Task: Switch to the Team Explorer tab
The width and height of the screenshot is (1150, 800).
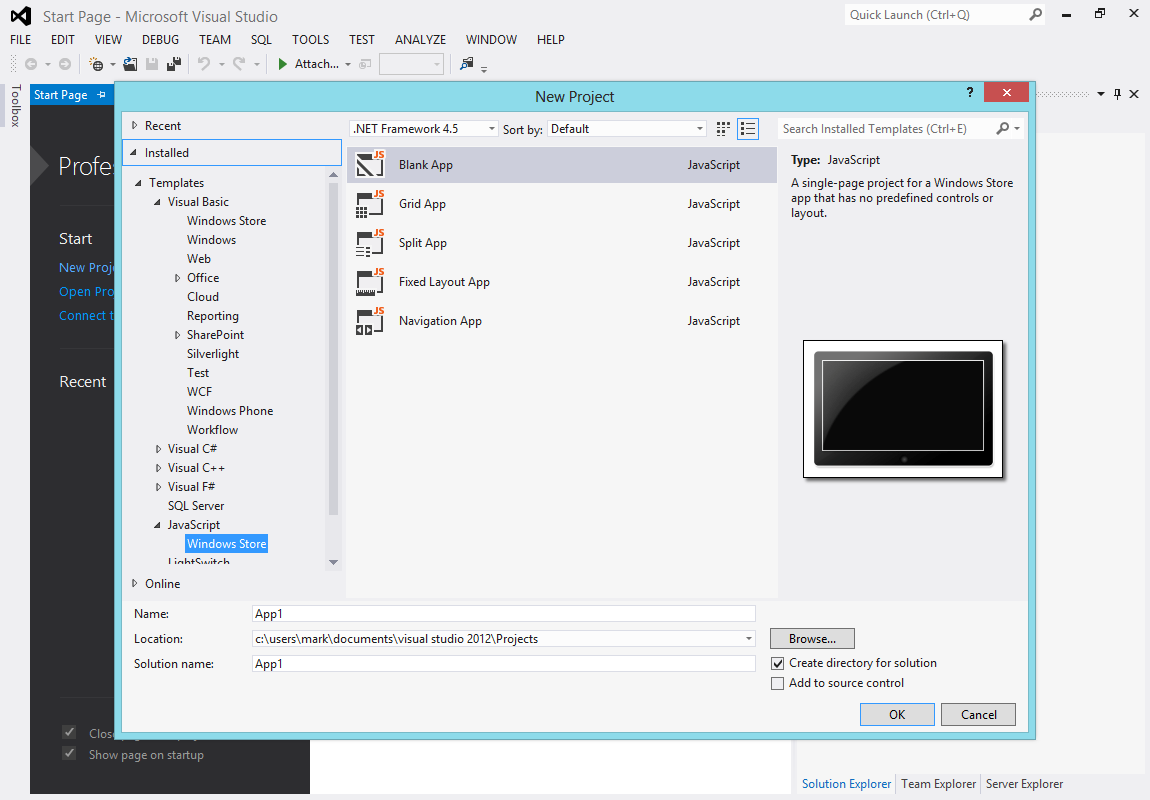Action: [x=938, y=784]
